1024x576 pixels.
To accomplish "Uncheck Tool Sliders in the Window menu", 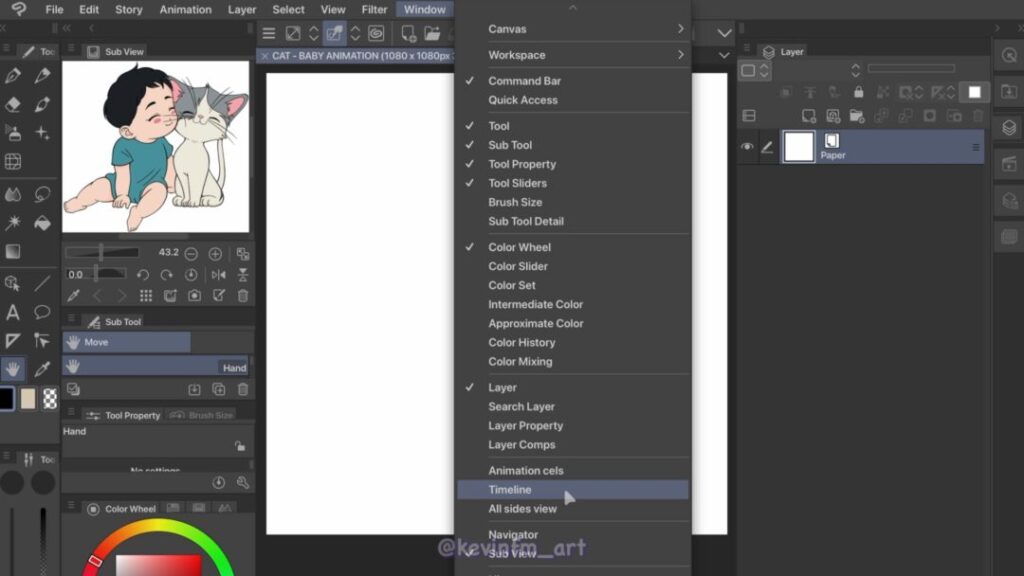I will (517, 183).
